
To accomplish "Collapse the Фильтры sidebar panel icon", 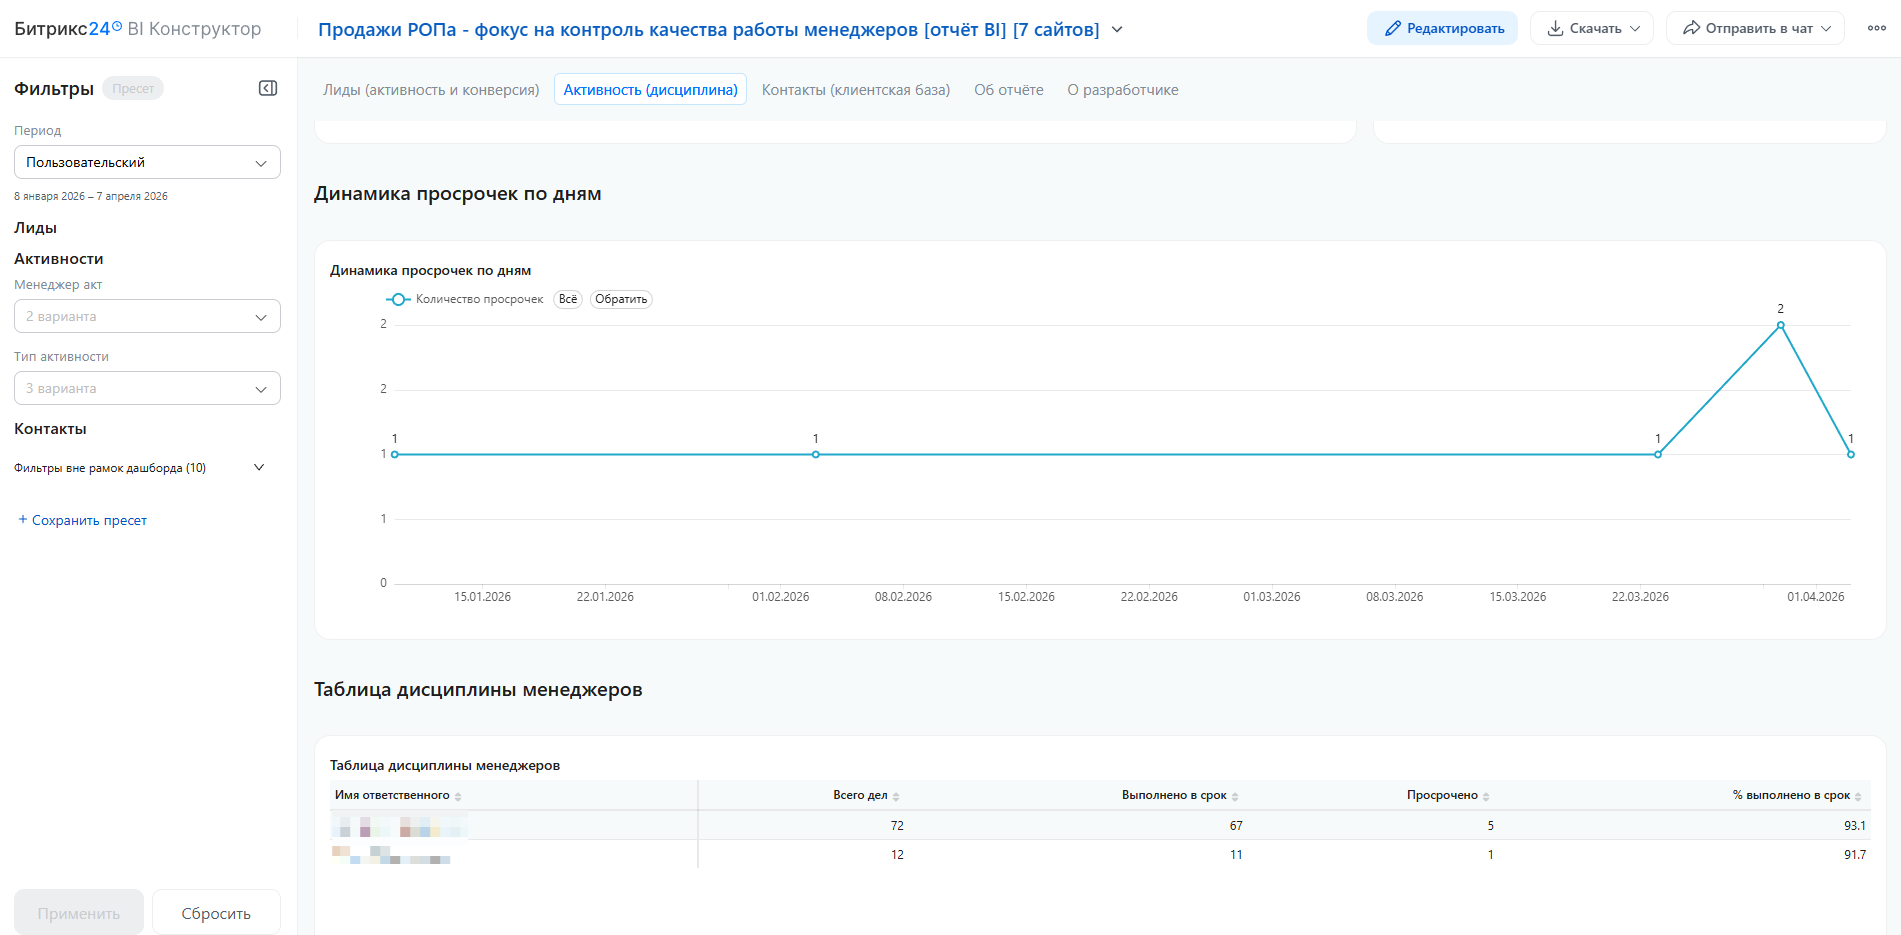I will pyautogui.click(x=268, y=89).
